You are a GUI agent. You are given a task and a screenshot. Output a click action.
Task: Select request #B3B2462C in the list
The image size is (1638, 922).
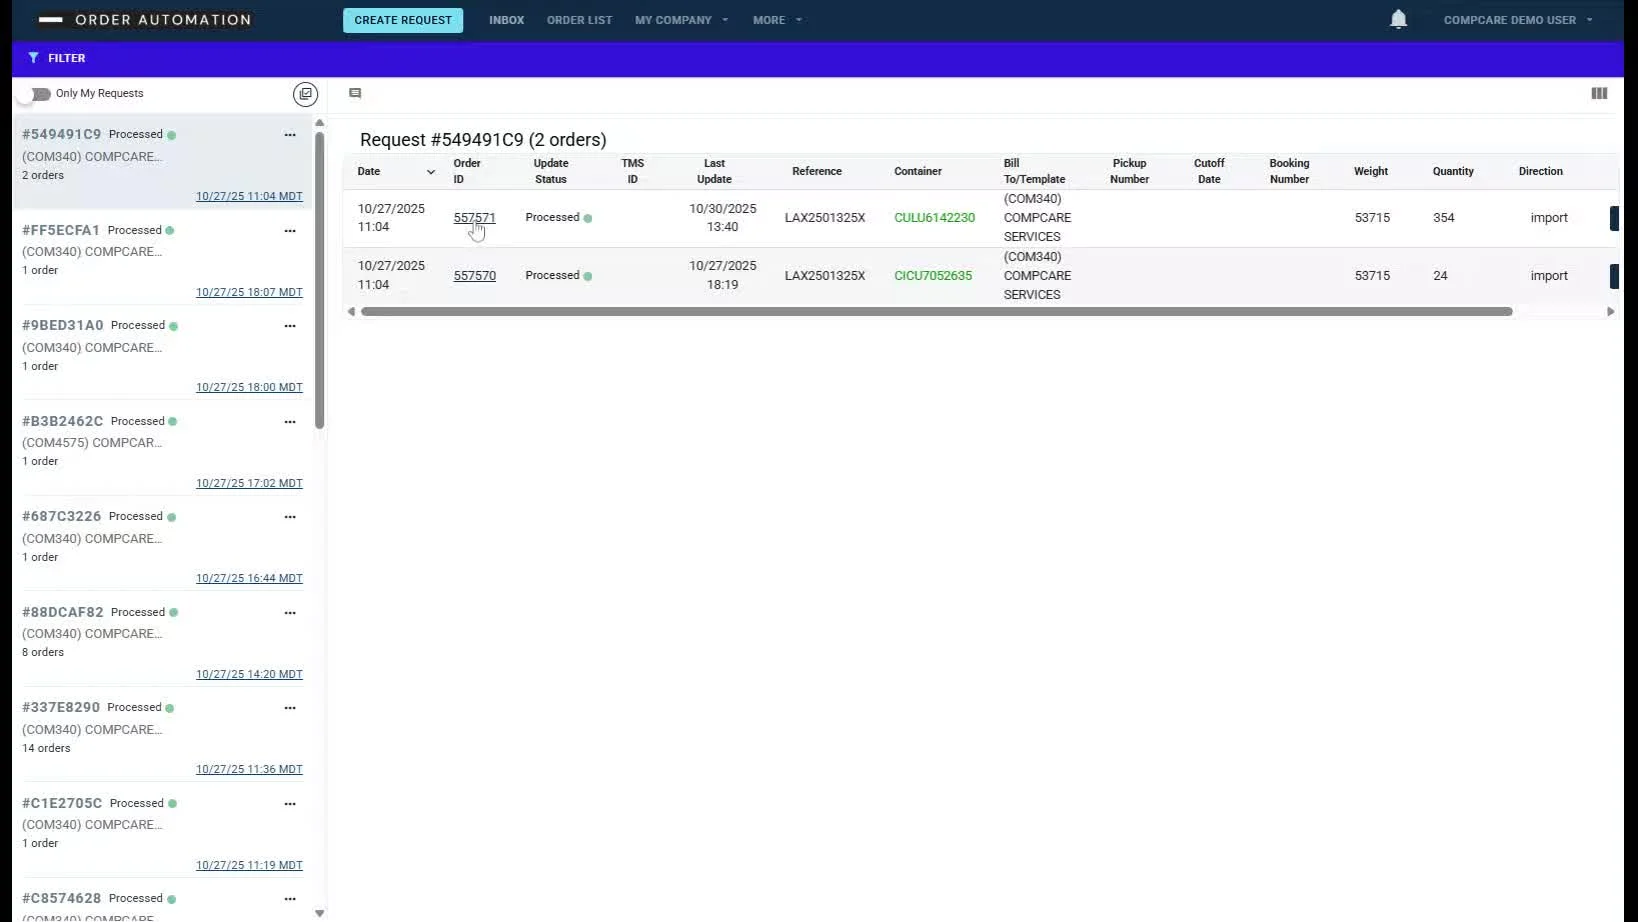[x=162, y=450]
